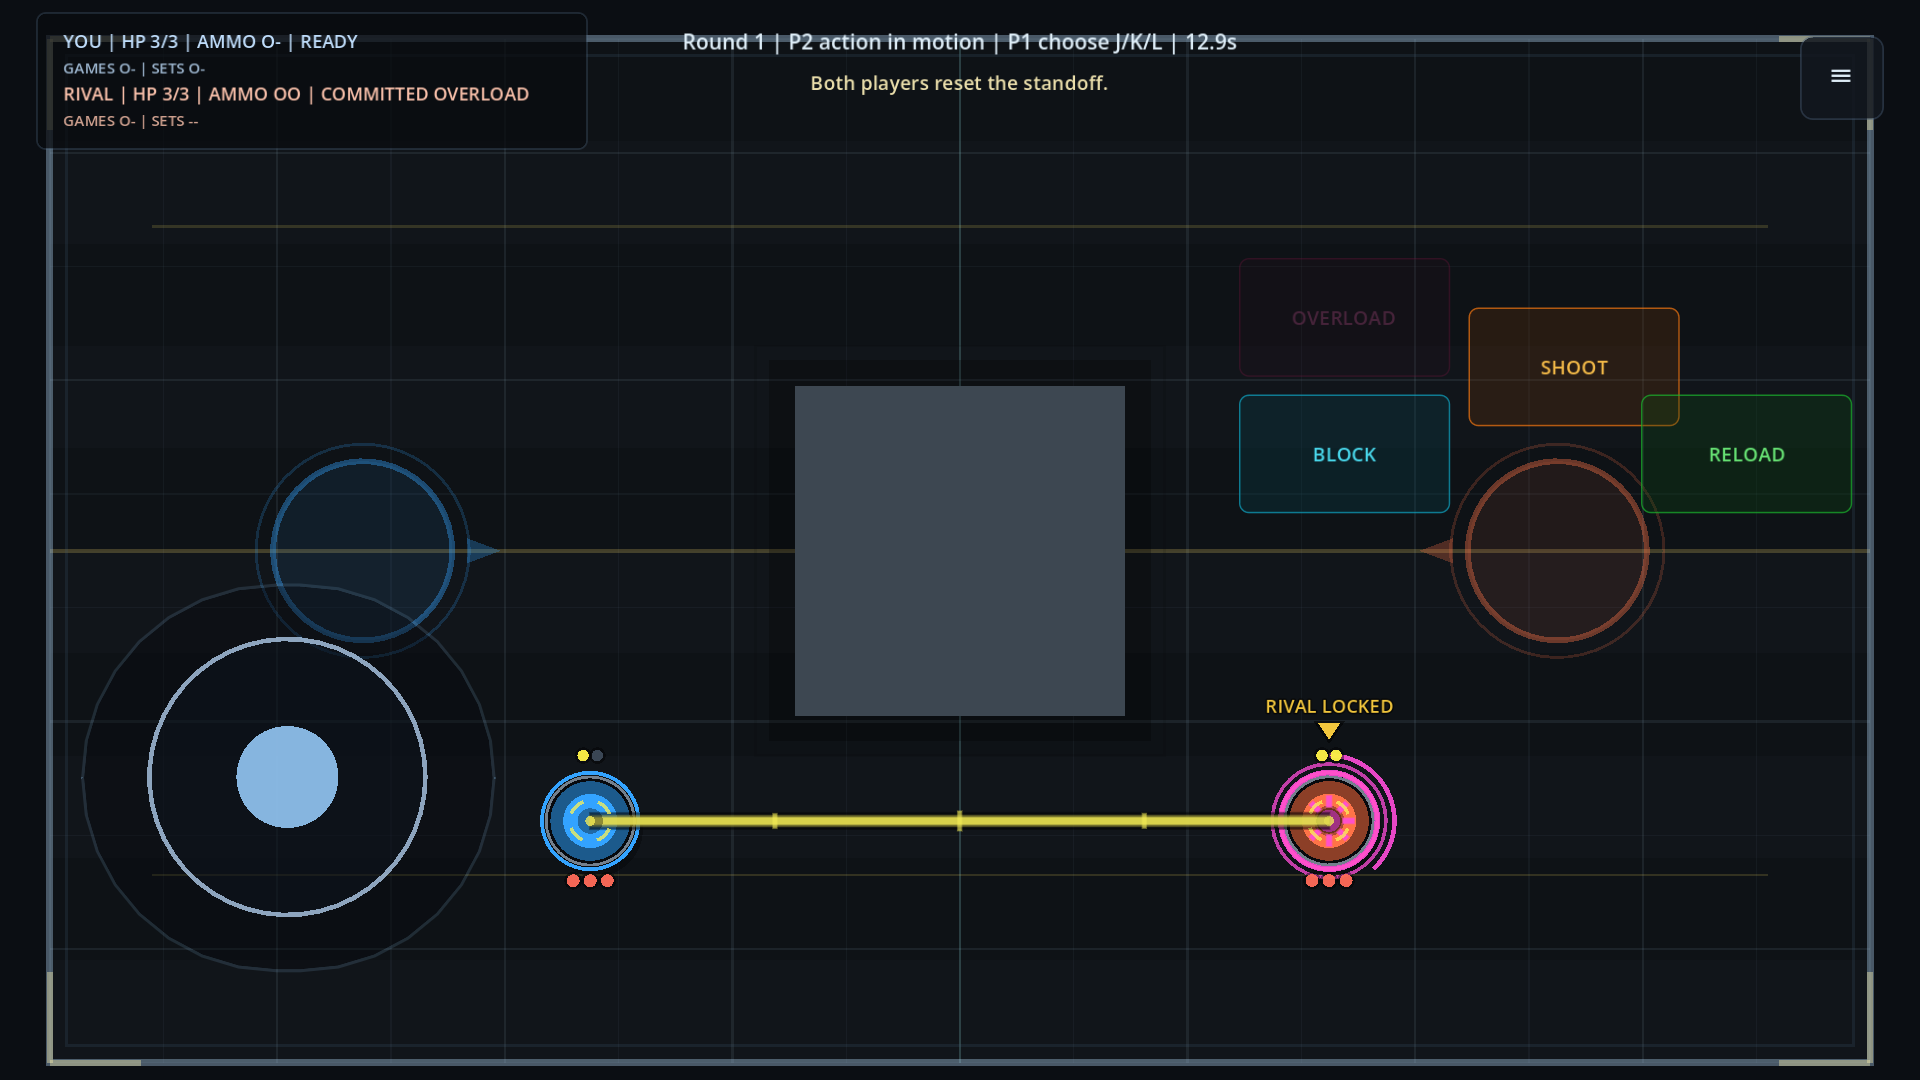The image size is (1920, 1080).
Task: Choose the RELOAD action
Action: click(1746, 454)
